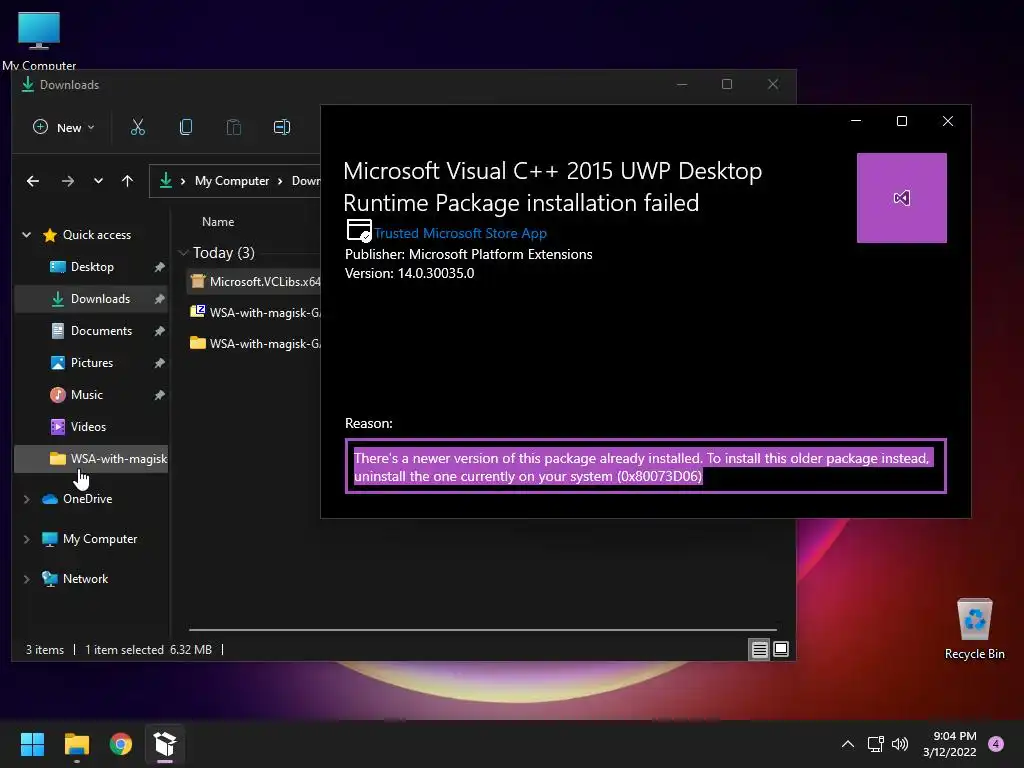The image size is (1024, 768).
Task: Open File Explorer from the taskbar
Action: click(x=76, y=744)
